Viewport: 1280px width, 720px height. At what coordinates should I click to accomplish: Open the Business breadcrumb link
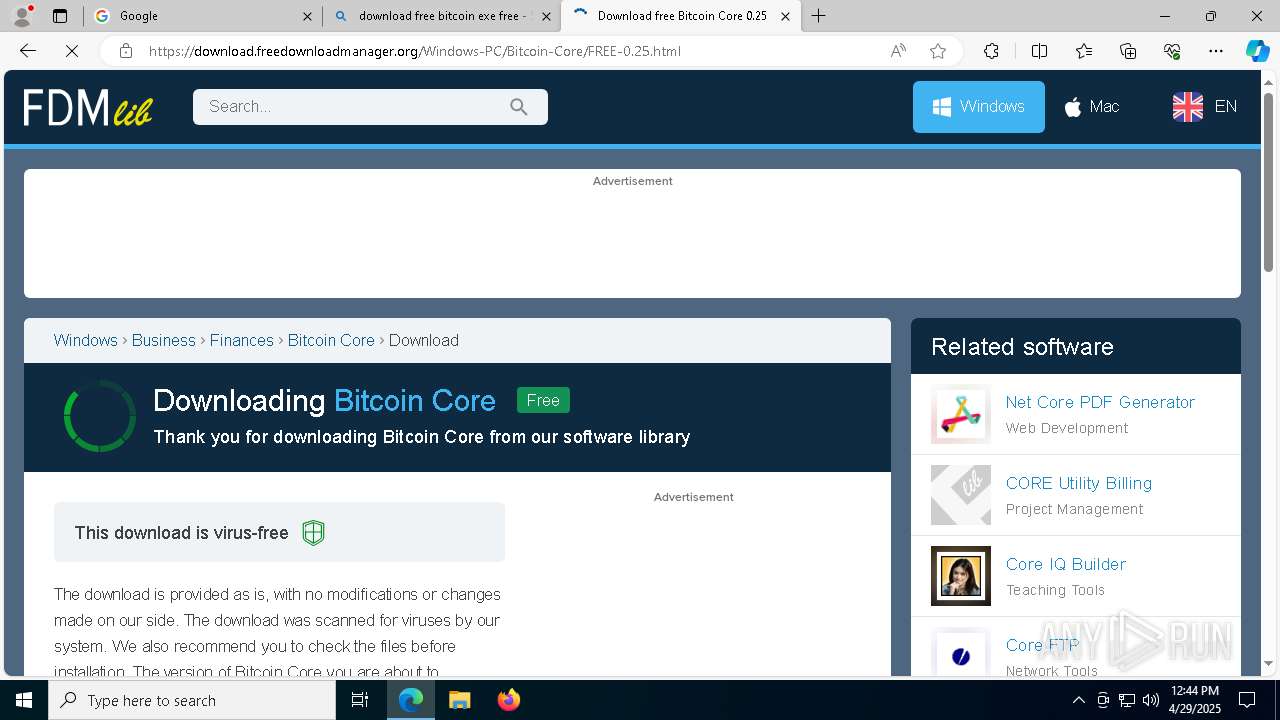(164, 340)
